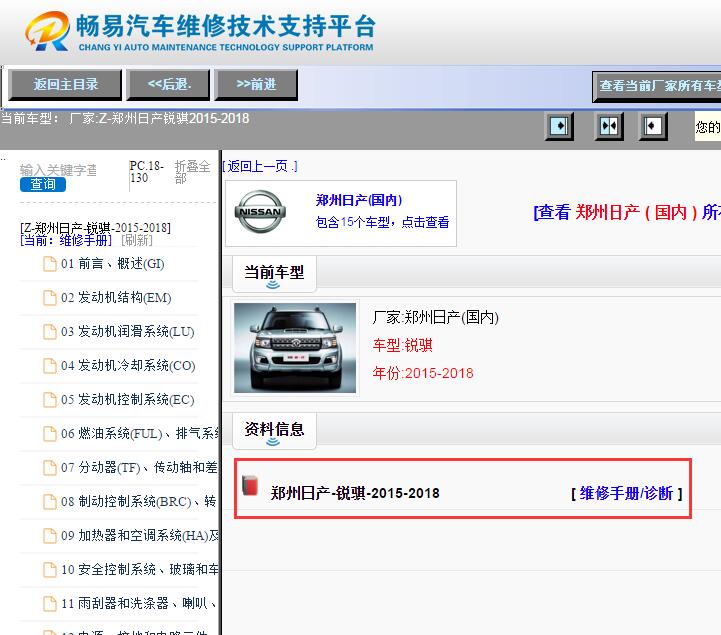Click the 锐骐 pickup truck thumbnail
This screenshot has width=721, height=635.
click(295, 348)
